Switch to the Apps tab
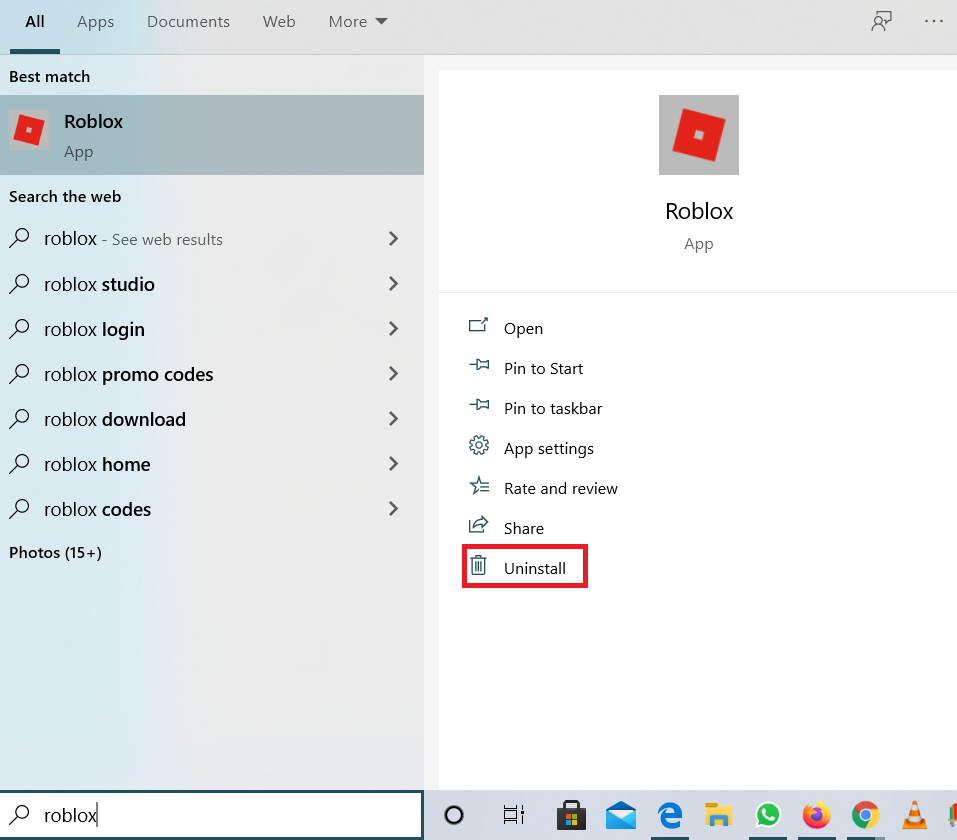The image size is (957, 840). click(95, 22)
